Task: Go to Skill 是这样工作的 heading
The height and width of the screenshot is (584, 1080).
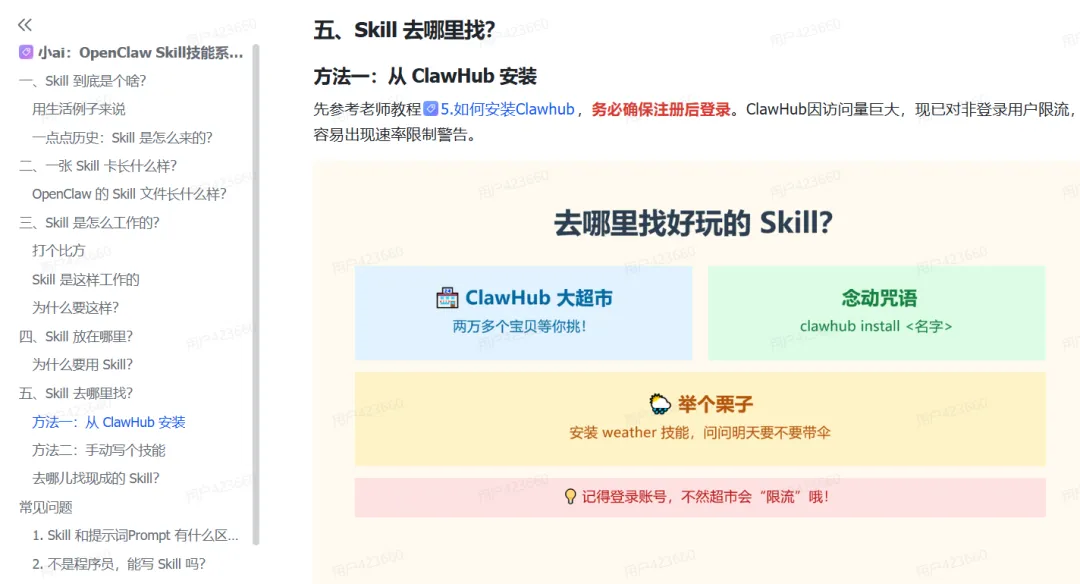Action: tap(85, 280)
